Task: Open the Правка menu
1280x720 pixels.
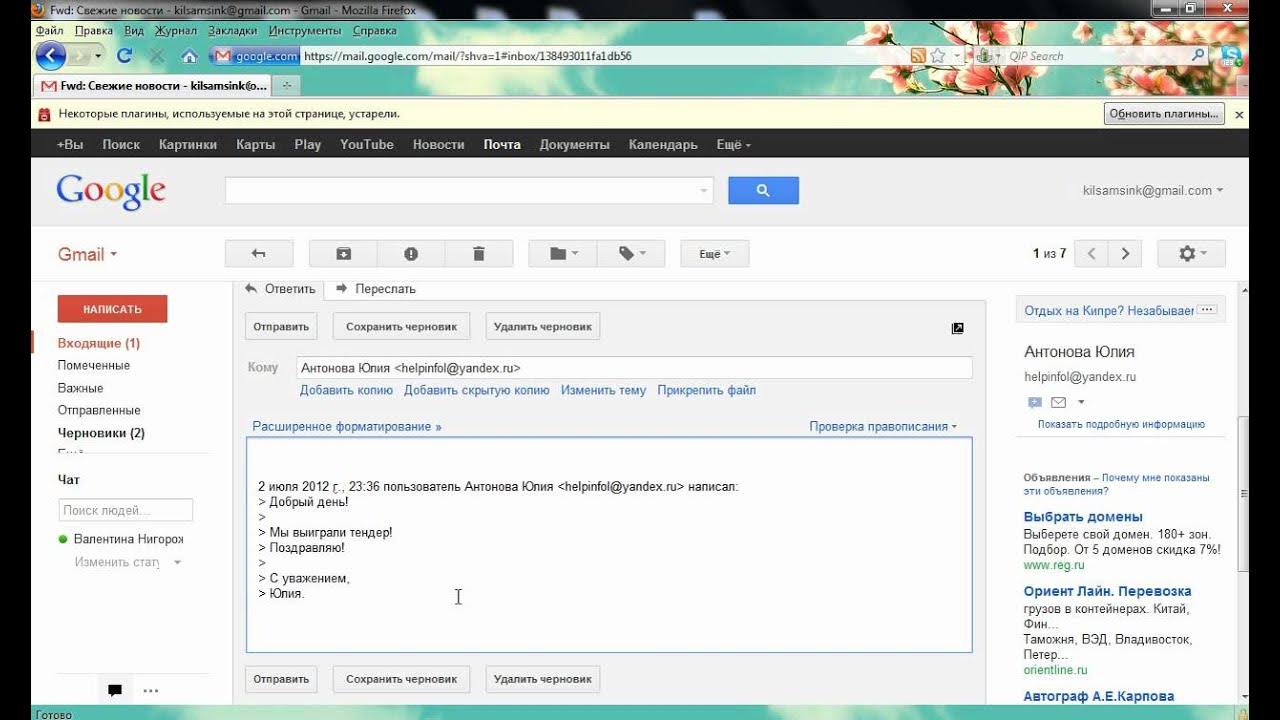Action: point(94,30)
